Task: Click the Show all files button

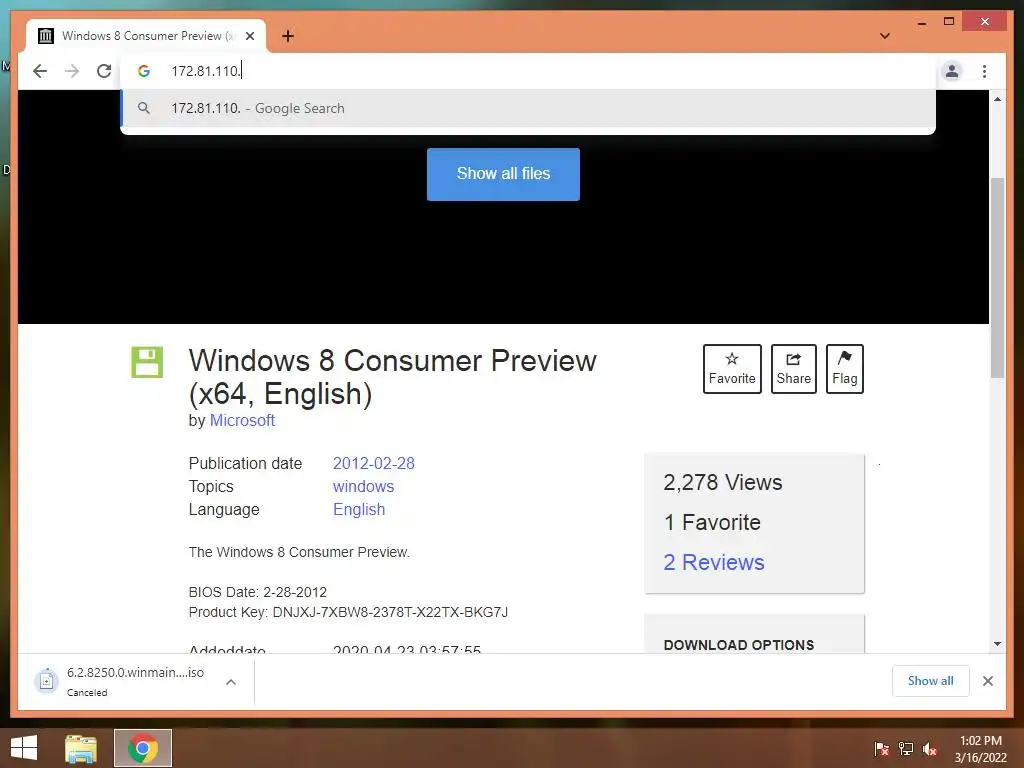Action: (x=503, y=174)
